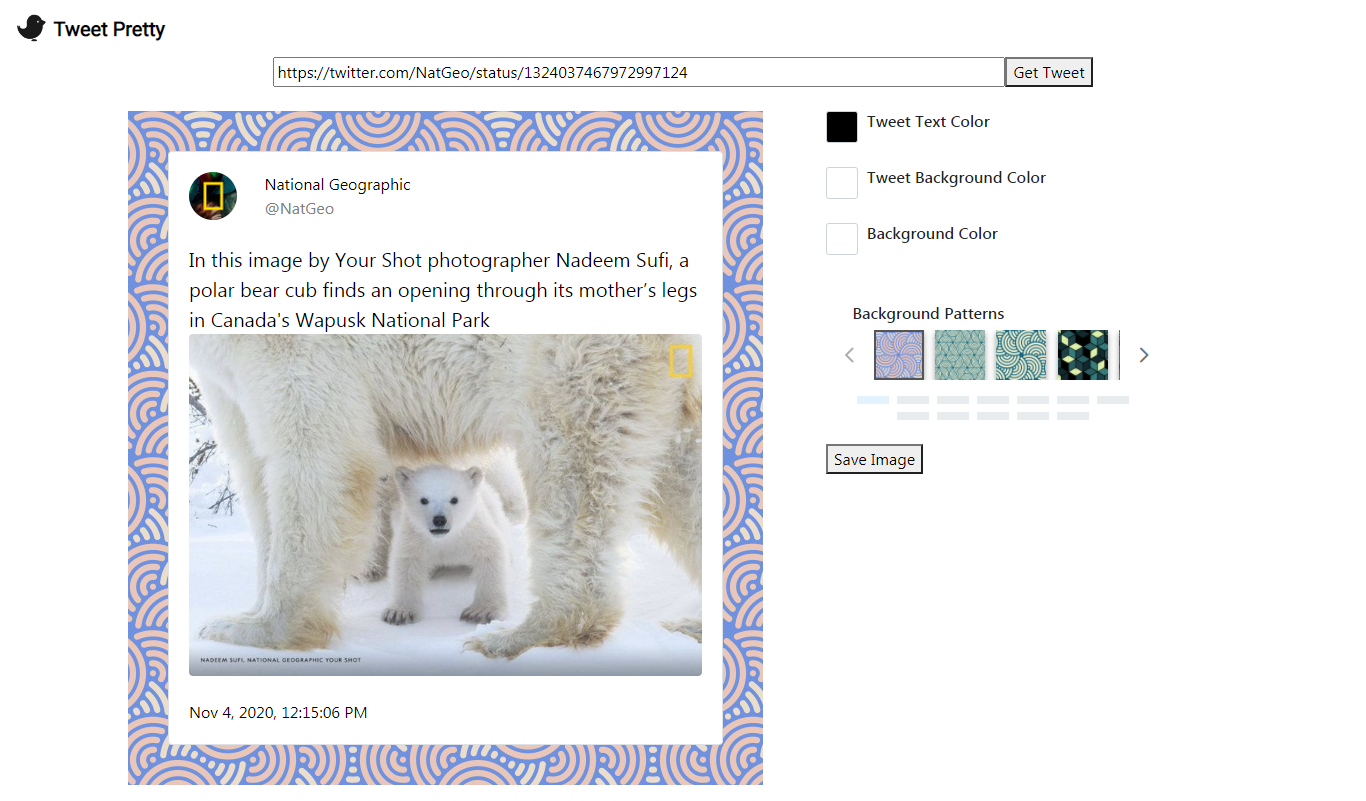
Task: Open the Tweet Text Color picker
Action: pos(842,127)
